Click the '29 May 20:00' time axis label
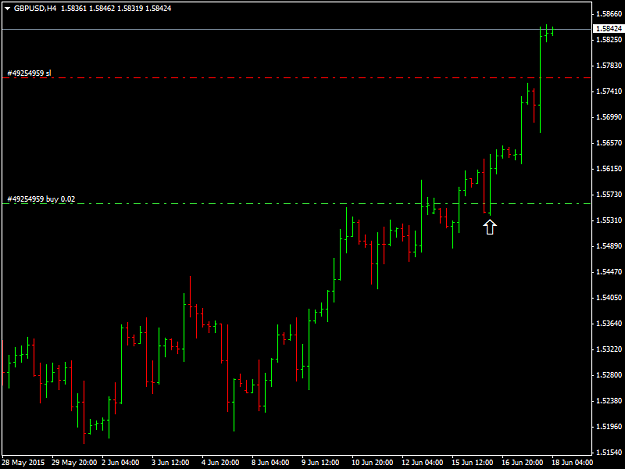The height and width of the screenshot is (469, 625). point(74,463)
